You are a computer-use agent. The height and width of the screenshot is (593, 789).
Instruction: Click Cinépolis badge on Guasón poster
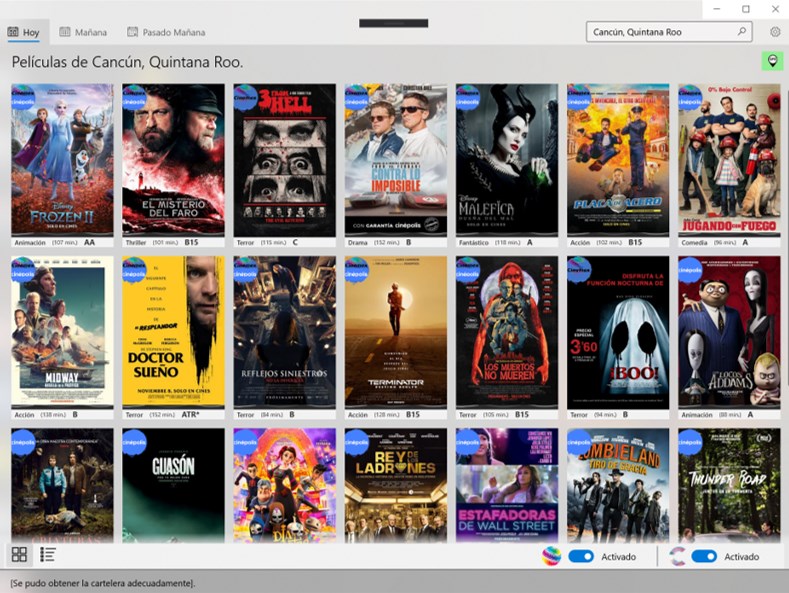134,443
